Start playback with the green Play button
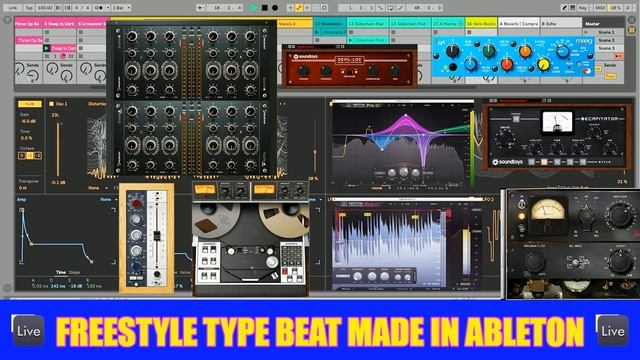Screen dimensions: 640x360 (253, 8)
